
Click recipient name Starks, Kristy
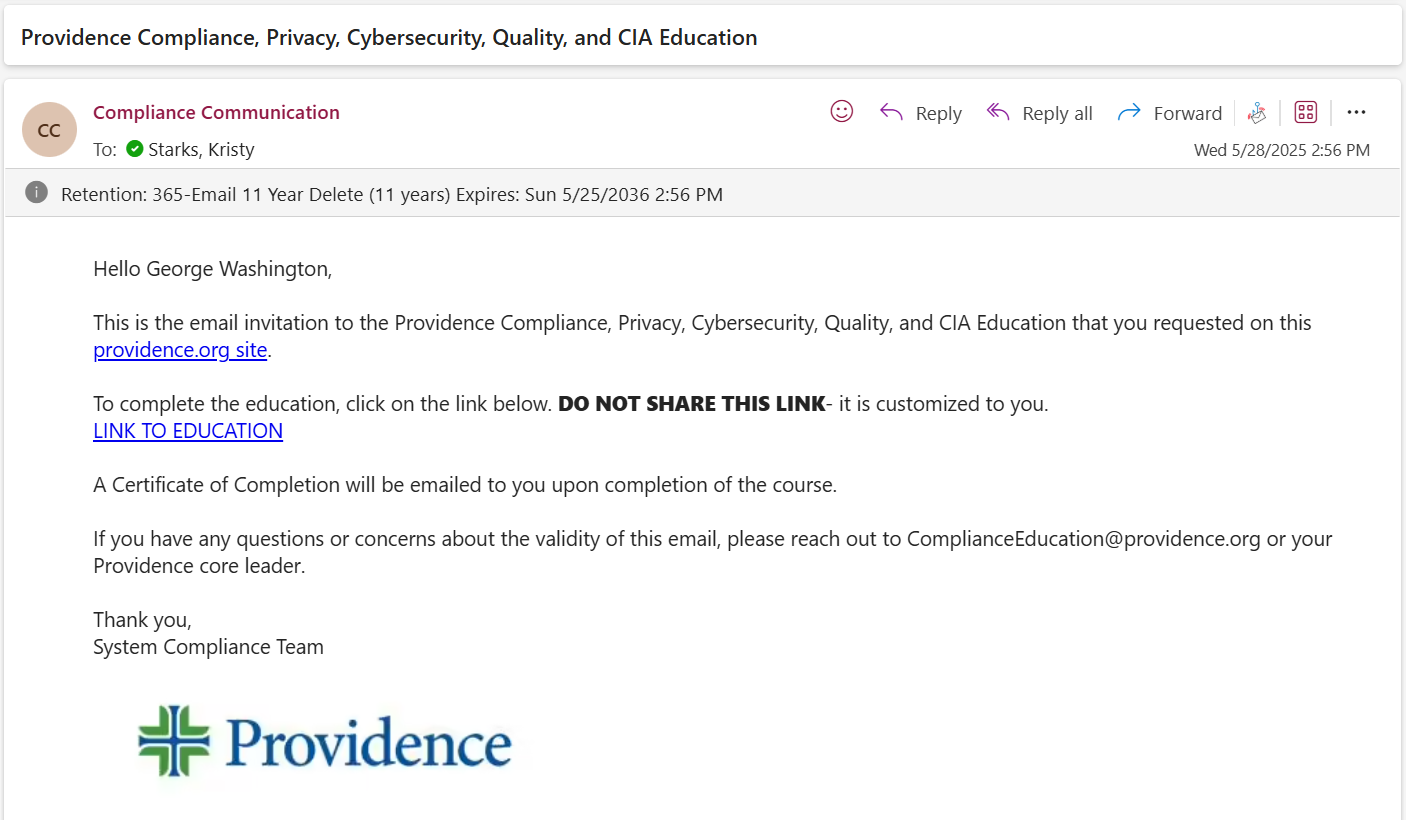(201, 150)
